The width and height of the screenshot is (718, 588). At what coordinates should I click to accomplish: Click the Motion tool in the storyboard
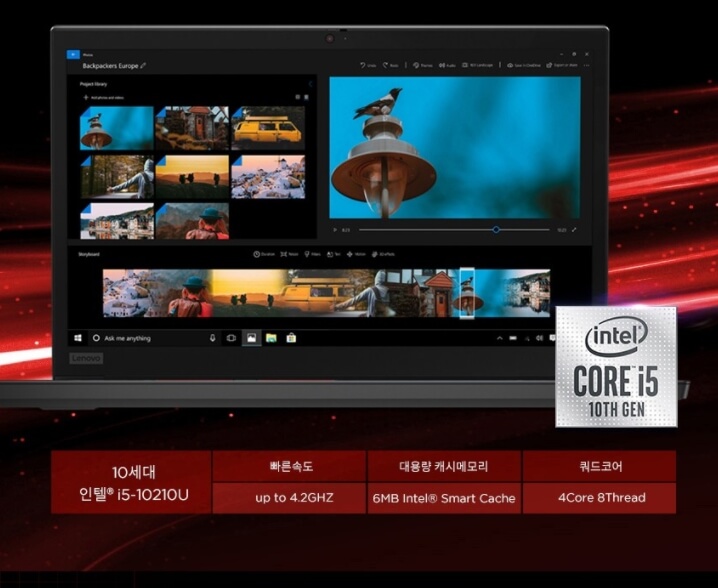pos(356,254)
